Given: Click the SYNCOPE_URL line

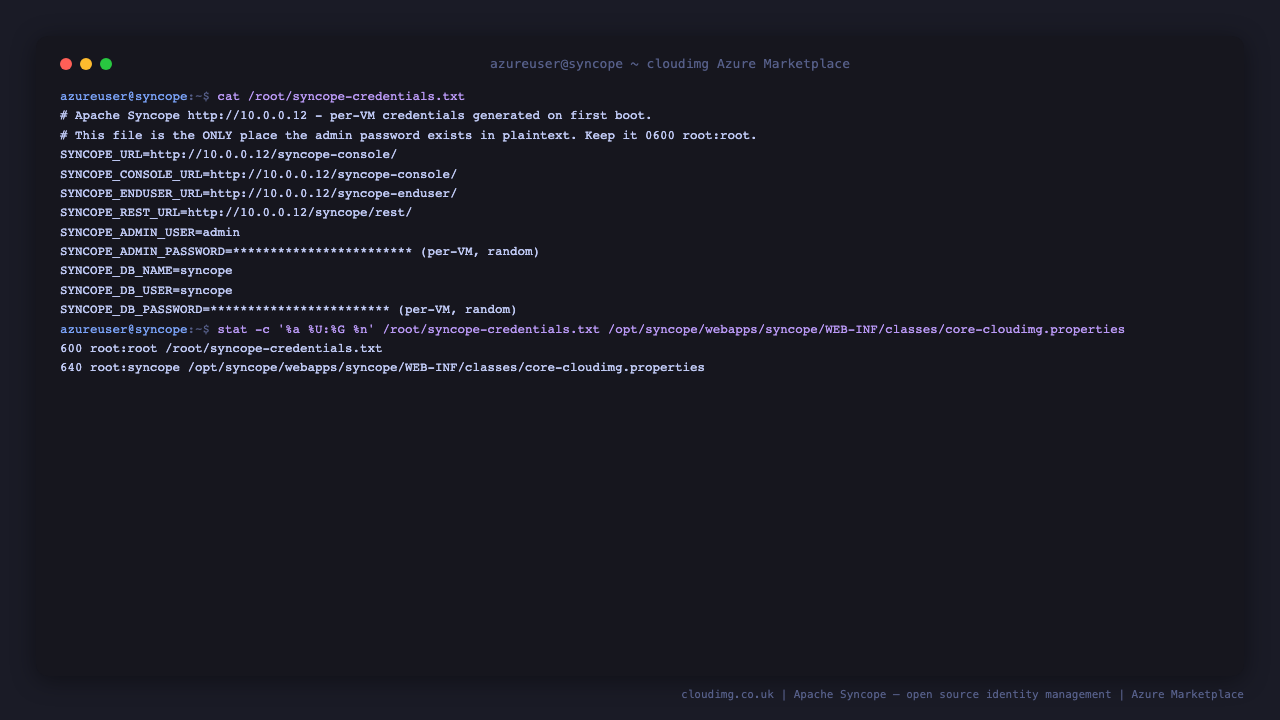Looking at the screenshot, I should click(228, 155).
